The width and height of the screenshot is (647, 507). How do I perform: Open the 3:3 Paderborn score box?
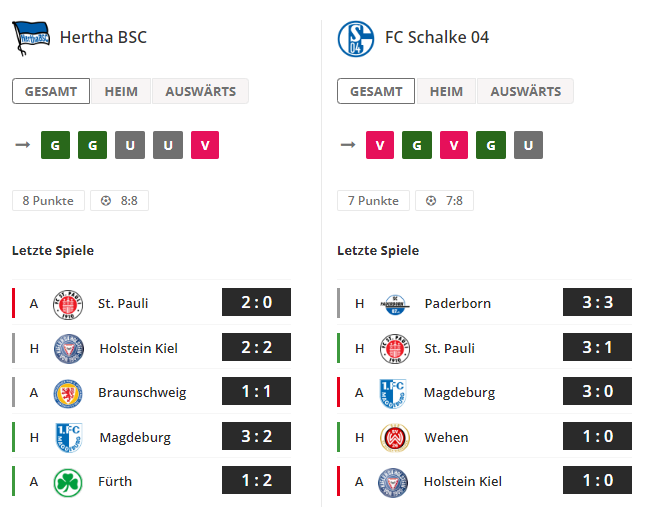[597, 302]
